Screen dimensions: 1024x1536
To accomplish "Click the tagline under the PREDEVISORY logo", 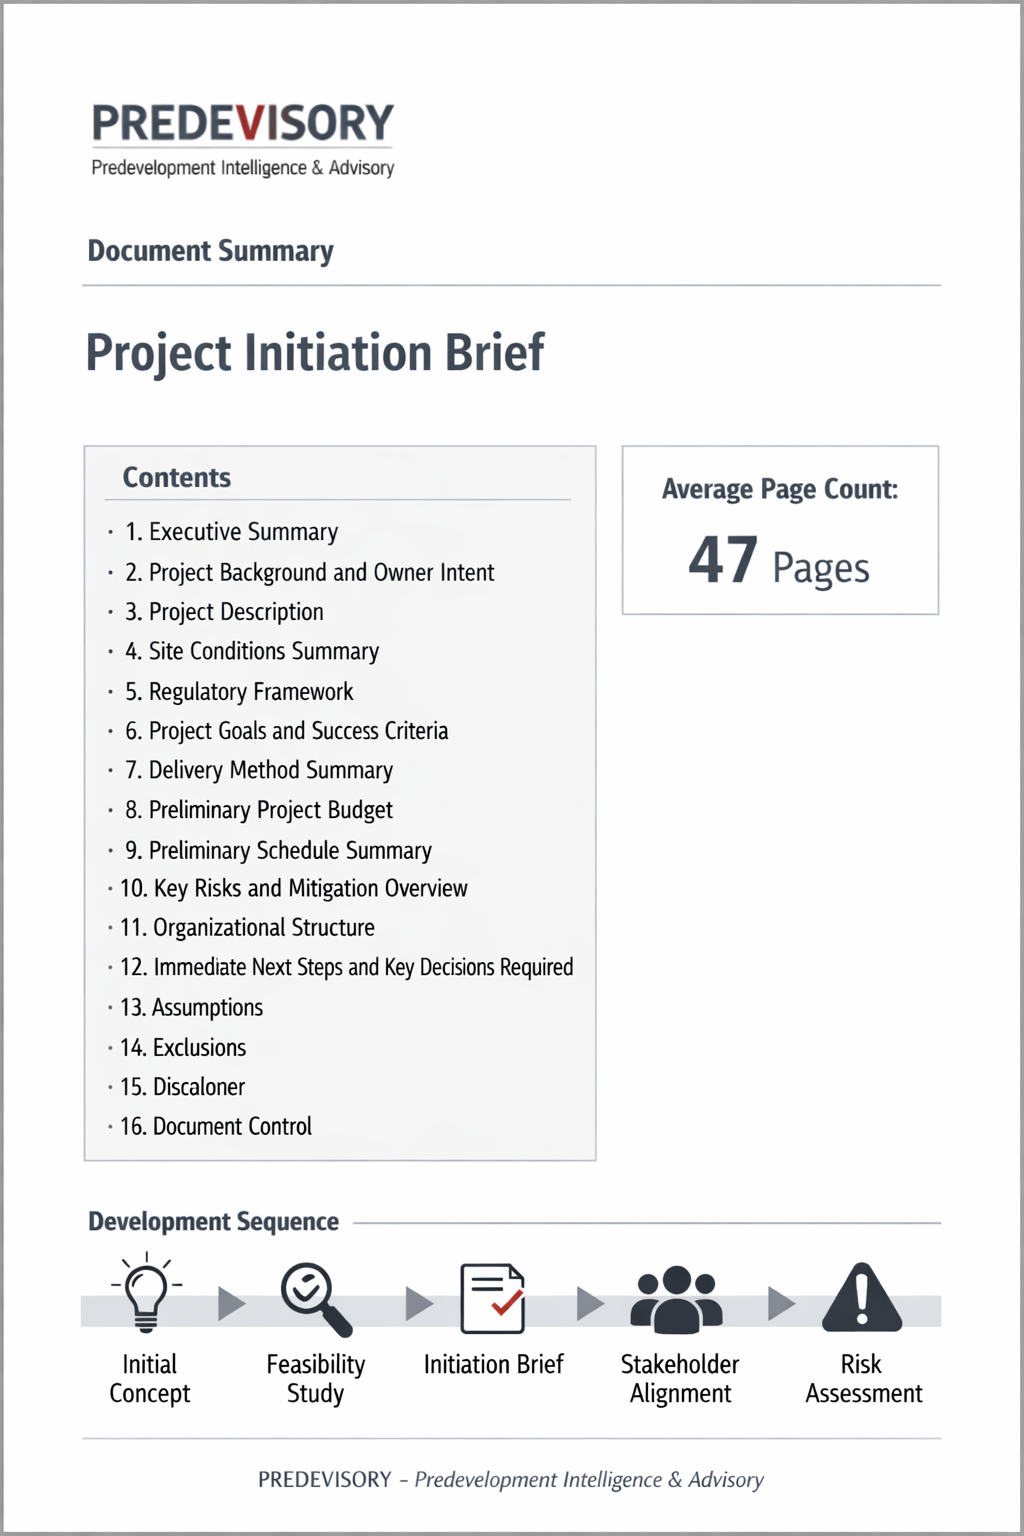I will coord(243,168).
